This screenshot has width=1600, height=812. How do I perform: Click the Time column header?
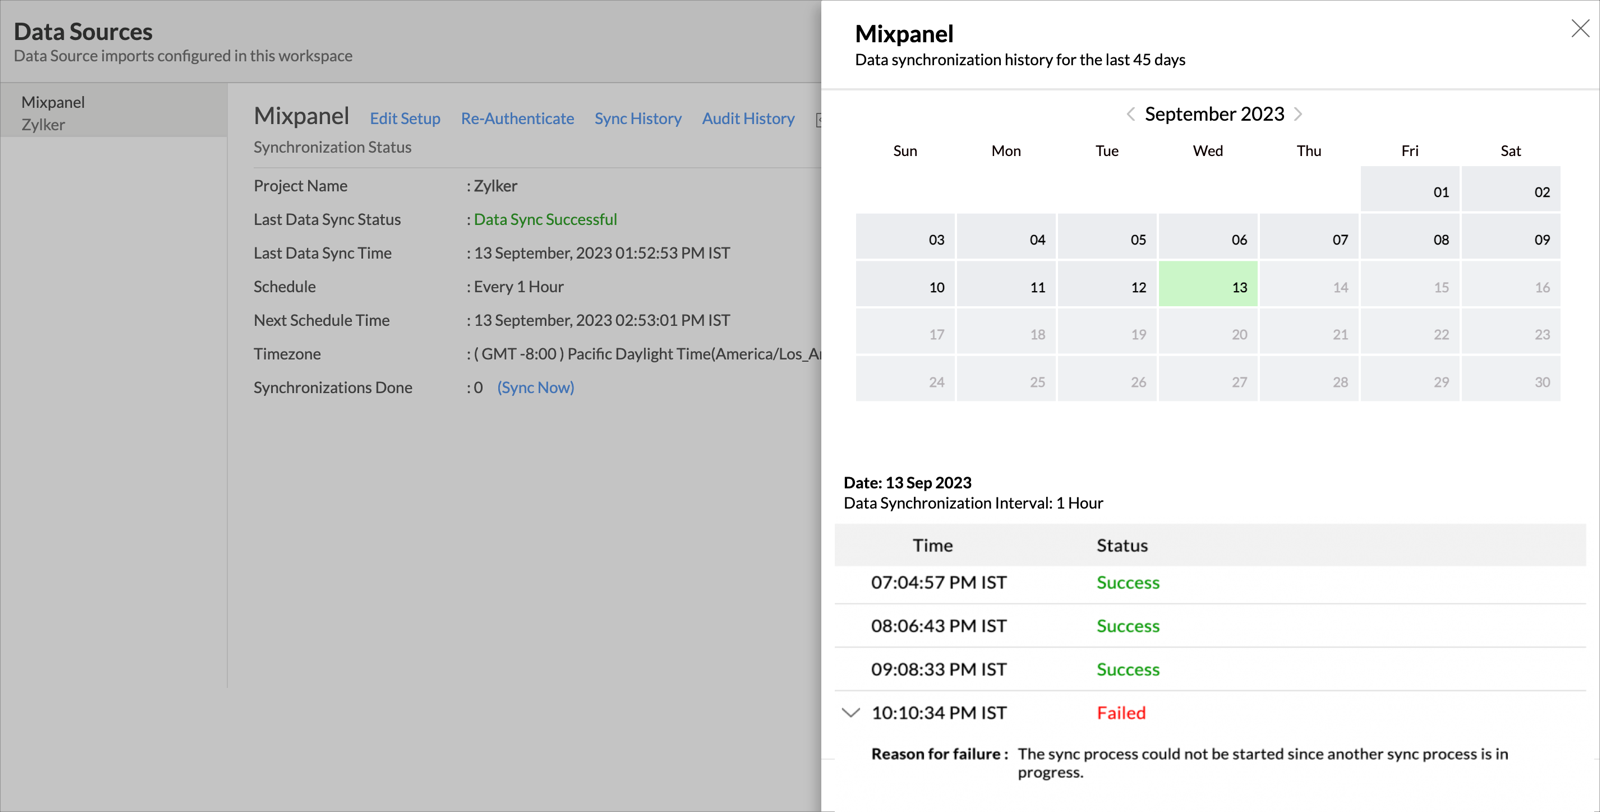point(932,545)
